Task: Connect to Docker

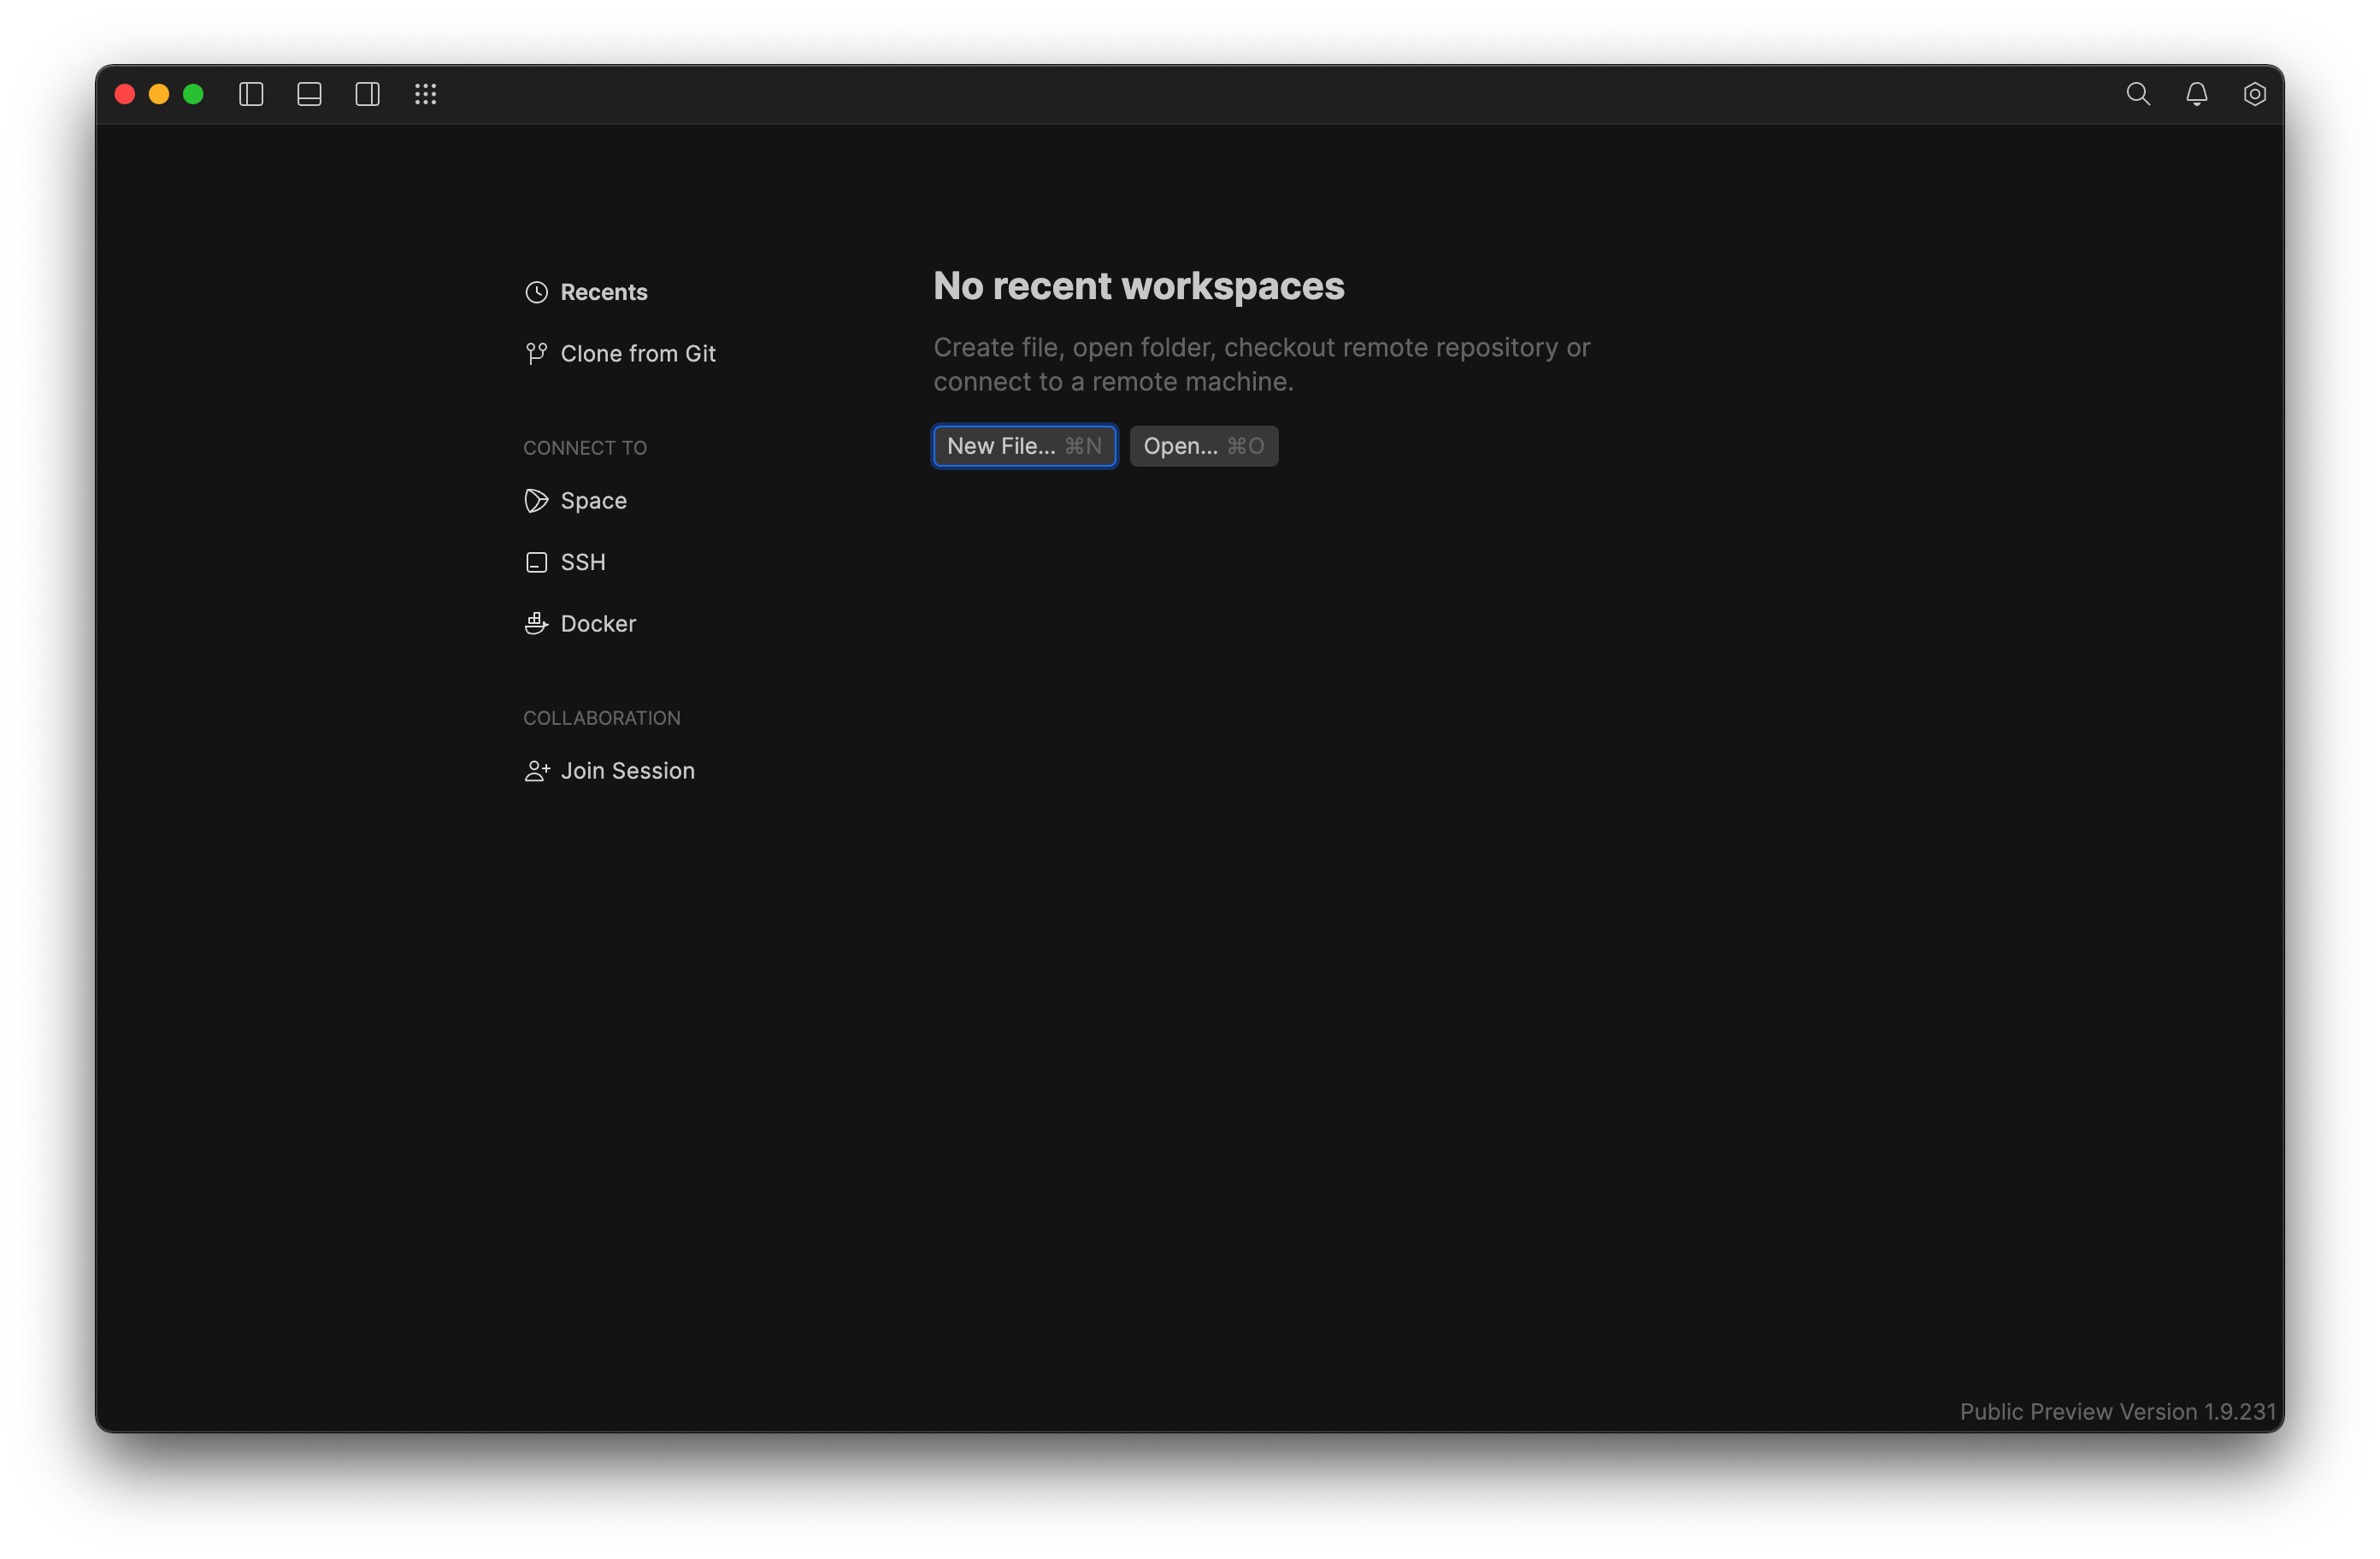Action: 597,624
